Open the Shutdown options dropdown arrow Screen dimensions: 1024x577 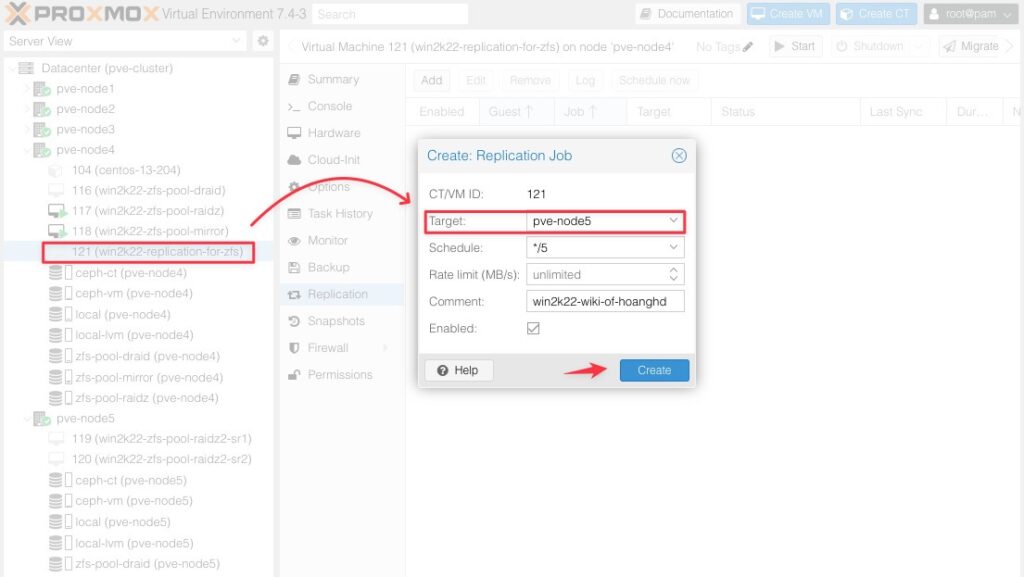pos(919,46)
